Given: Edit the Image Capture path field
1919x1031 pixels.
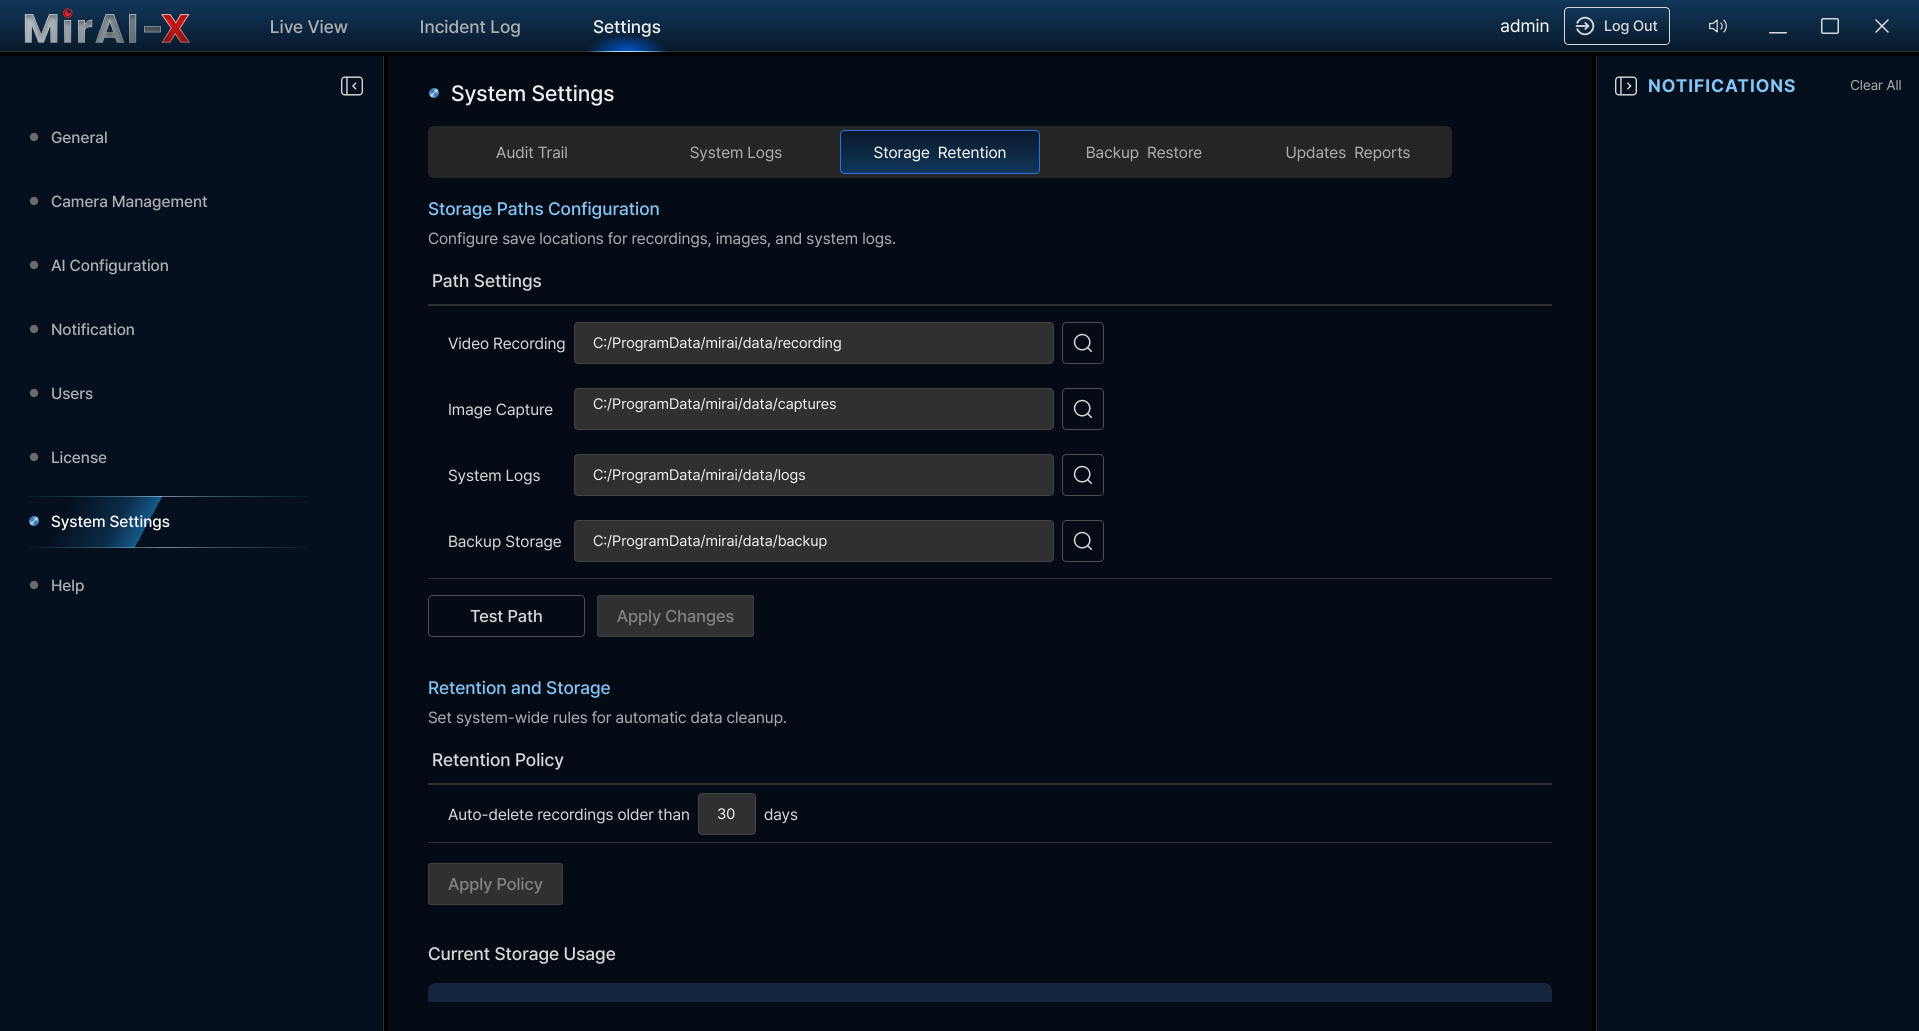Looking at the screenshot, I should tap(814, 409).
